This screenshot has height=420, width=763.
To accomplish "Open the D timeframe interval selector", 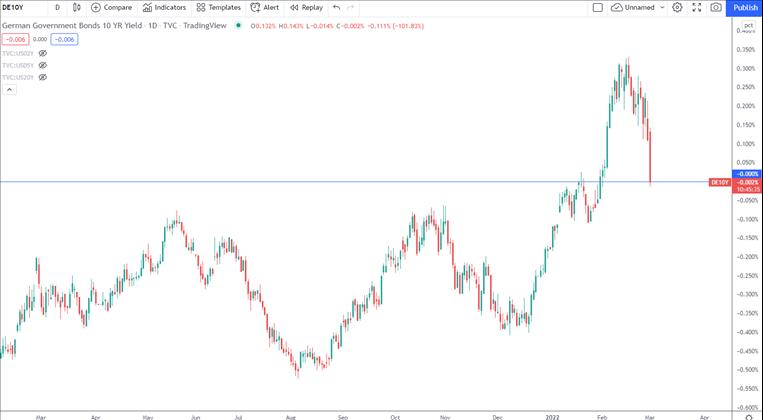I will pyautogui.click(x=57, y=7).
